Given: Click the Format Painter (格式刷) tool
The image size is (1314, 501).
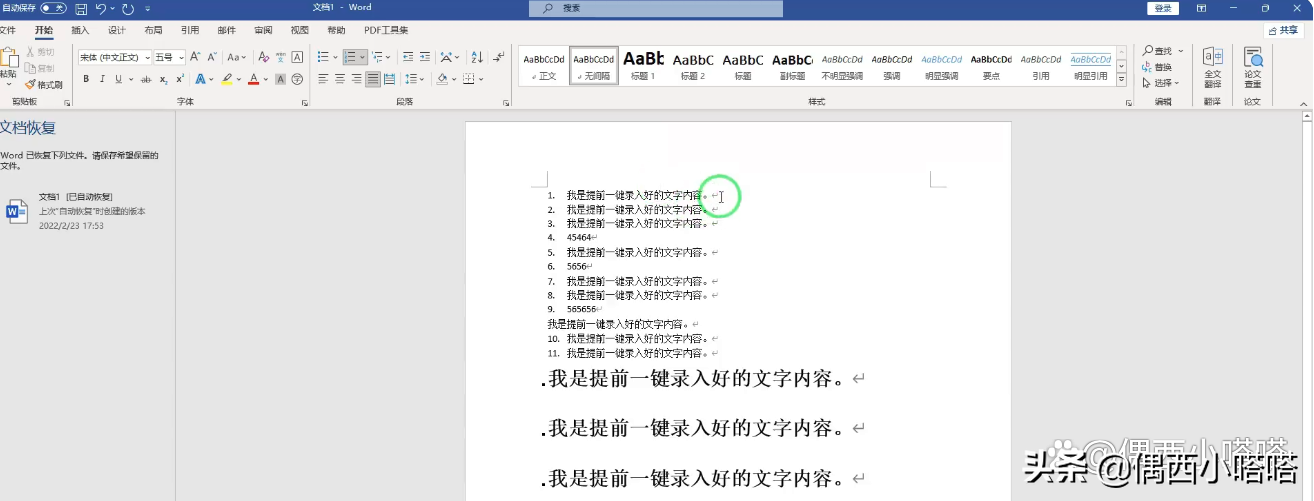Looking at the screenshot, I should [44, 85].
